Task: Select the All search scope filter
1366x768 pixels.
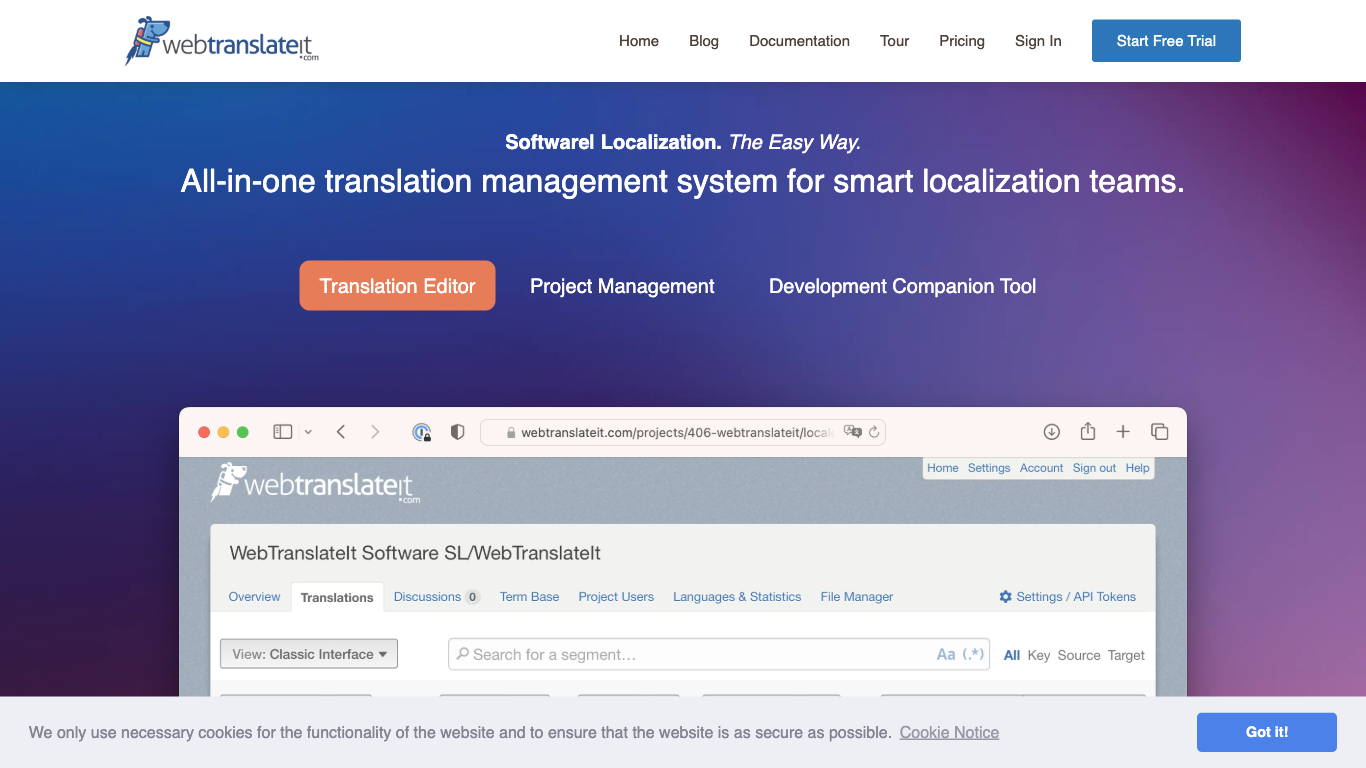Action: click(1012, 655)
